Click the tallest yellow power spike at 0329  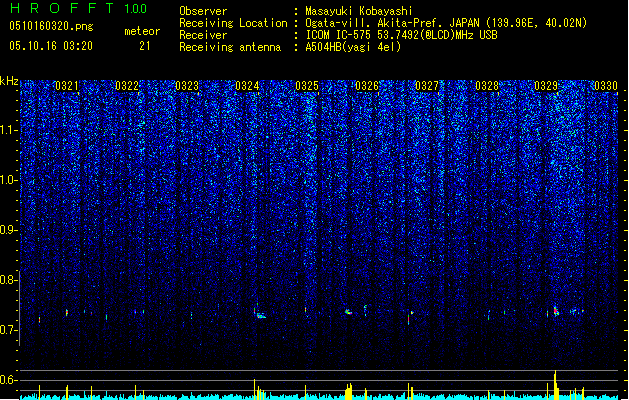[x=556, y=385]
